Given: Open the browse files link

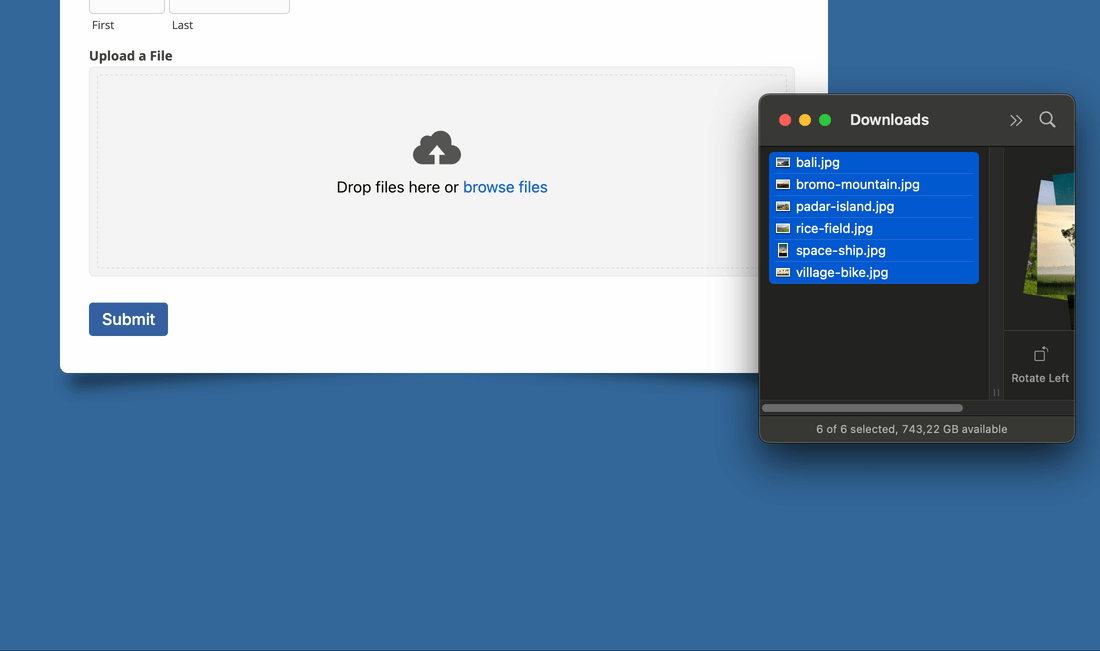Looking at the screenshot, I should point(505,187).
